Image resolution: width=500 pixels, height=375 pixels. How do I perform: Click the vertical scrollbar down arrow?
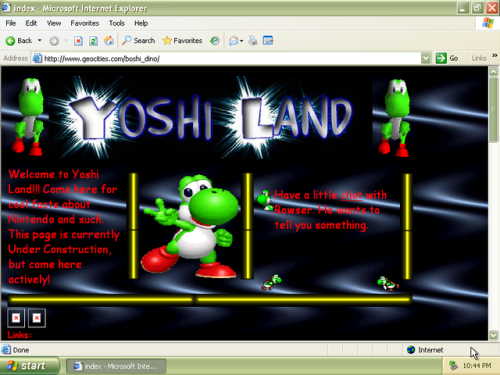(x=493, y=335)
